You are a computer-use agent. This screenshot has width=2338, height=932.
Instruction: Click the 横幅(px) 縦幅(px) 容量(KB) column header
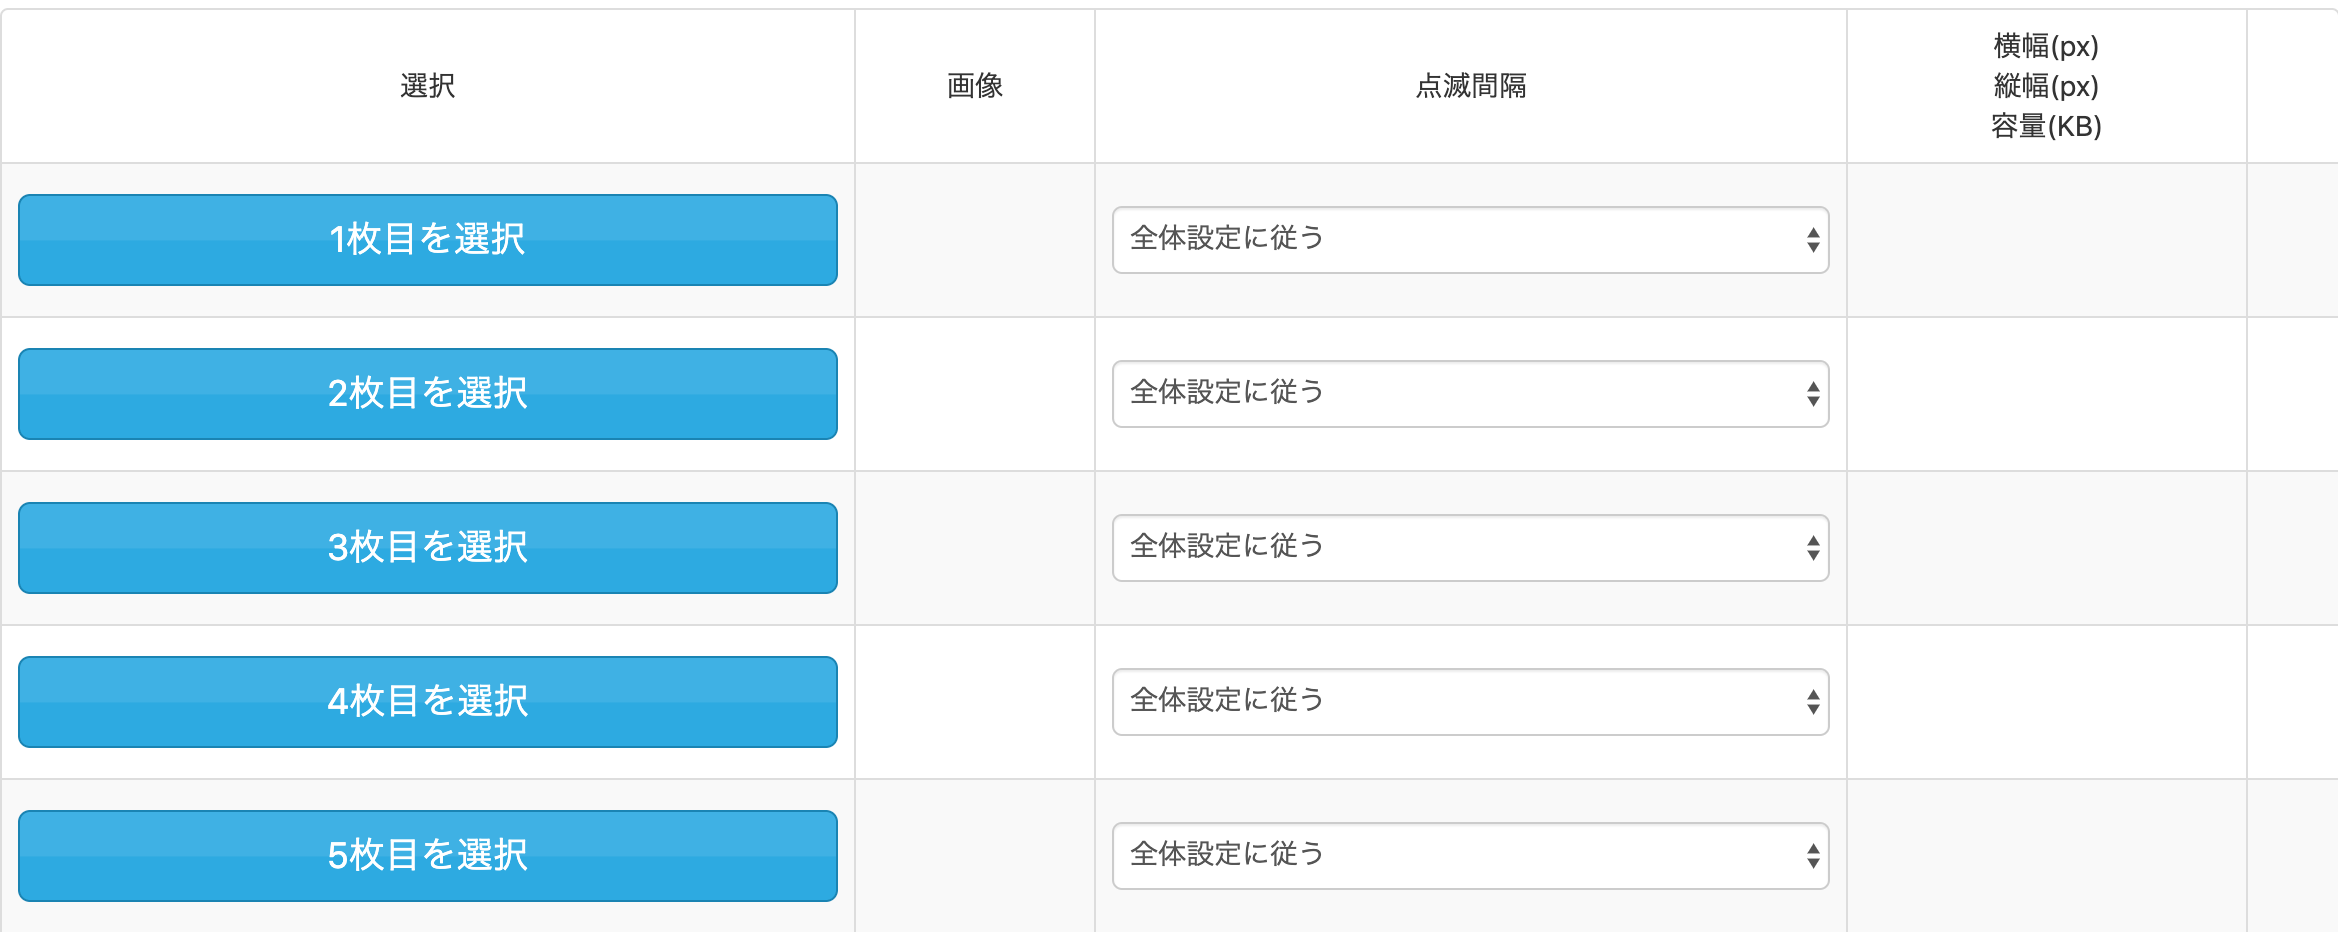pos(2046,86)
